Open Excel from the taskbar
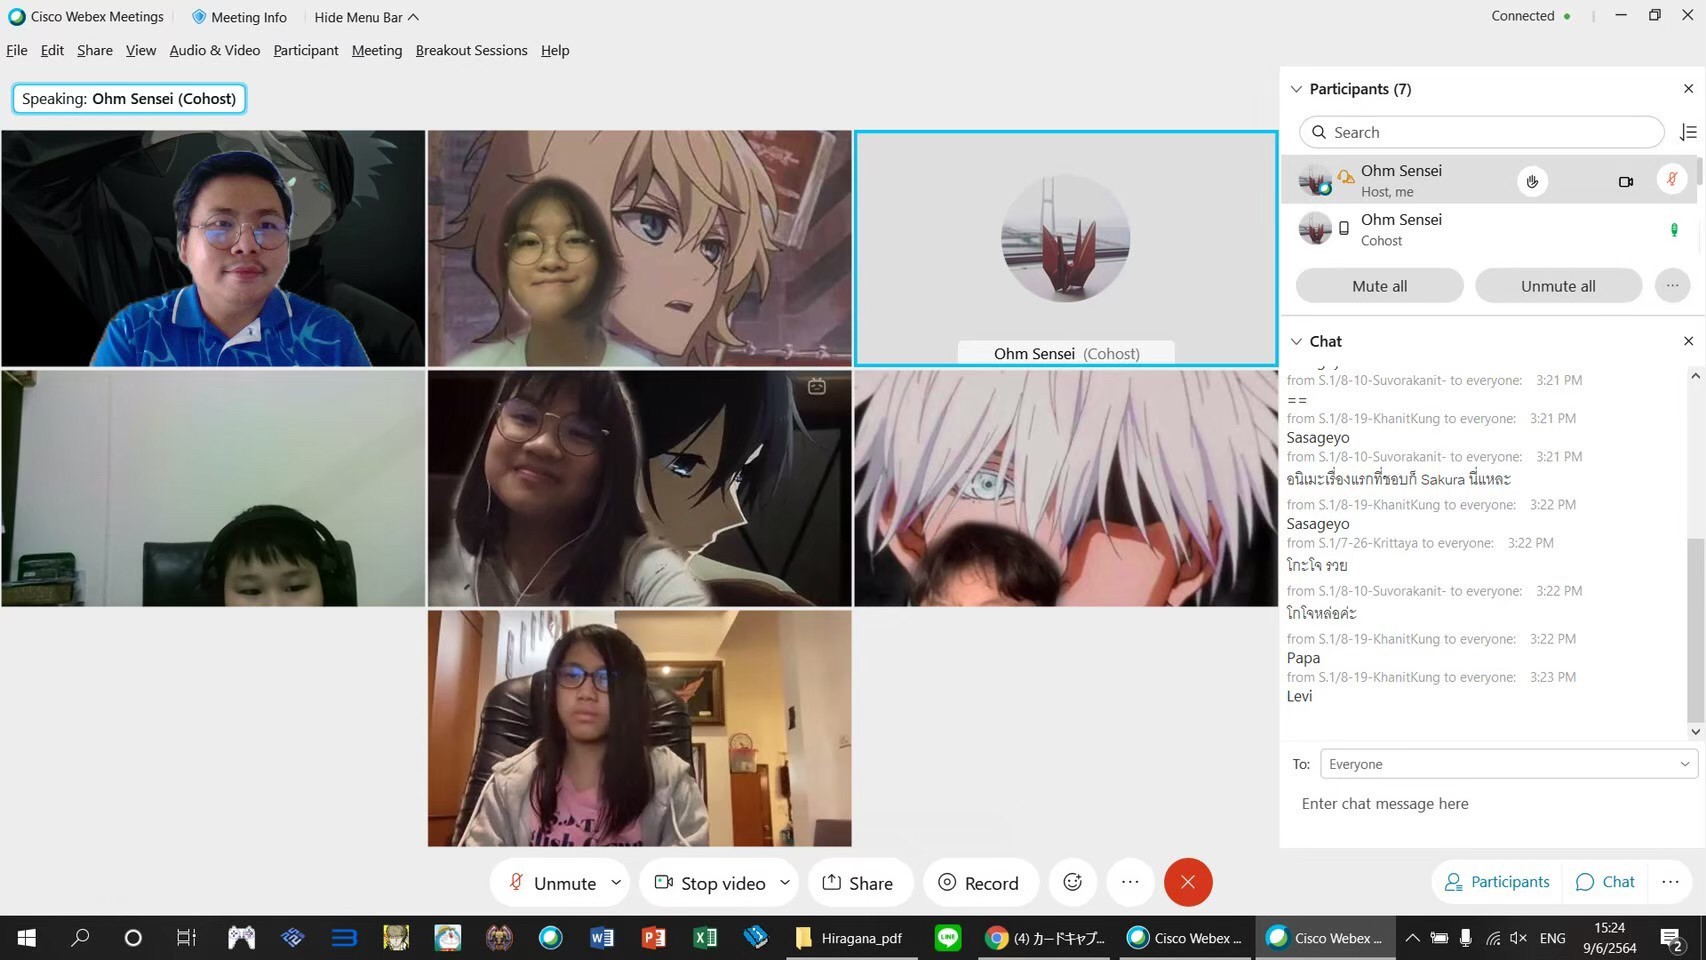This screenshot has height=960, width=1706. pyautogui.click(x=705, y=938)
